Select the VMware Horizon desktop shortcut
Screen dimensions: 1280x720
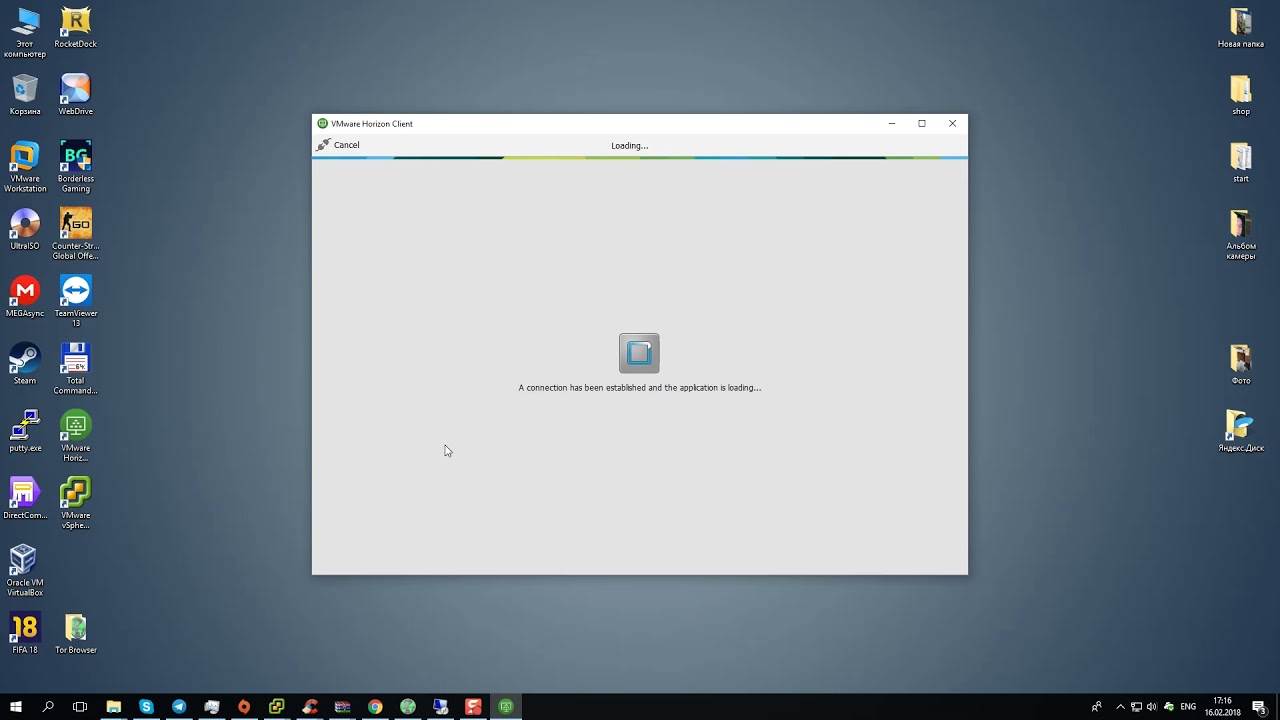point(75,436)
